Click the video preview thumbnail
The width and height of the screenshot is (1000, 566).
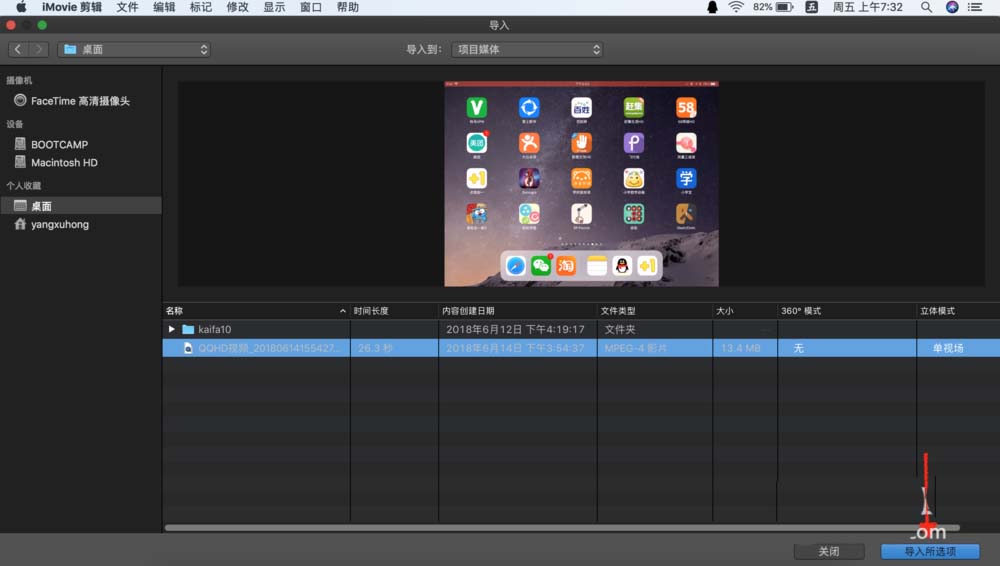point(581,184)
